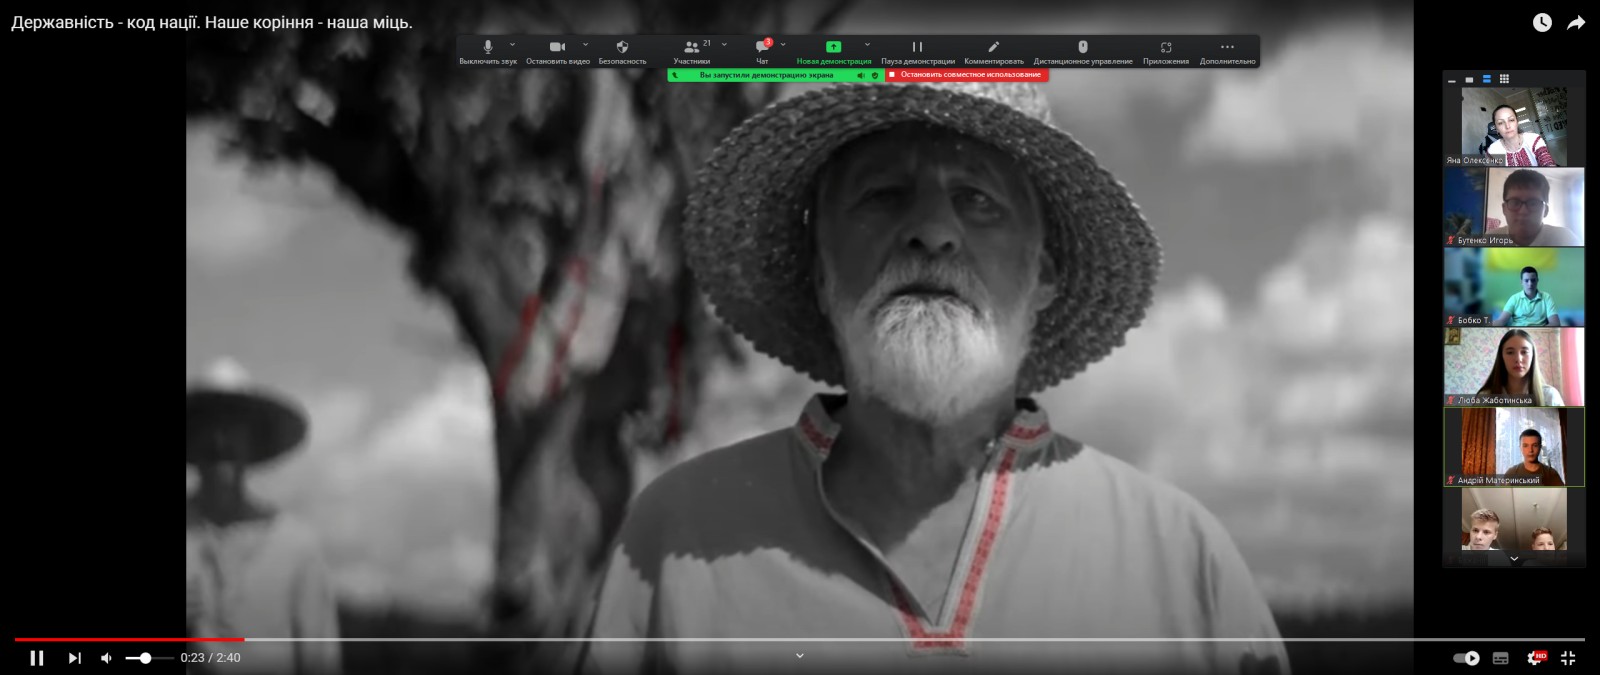The height and width of the screenshot is (675, 1600).
Task: Open the Приложения menu item
Action: click(1166, 47)
